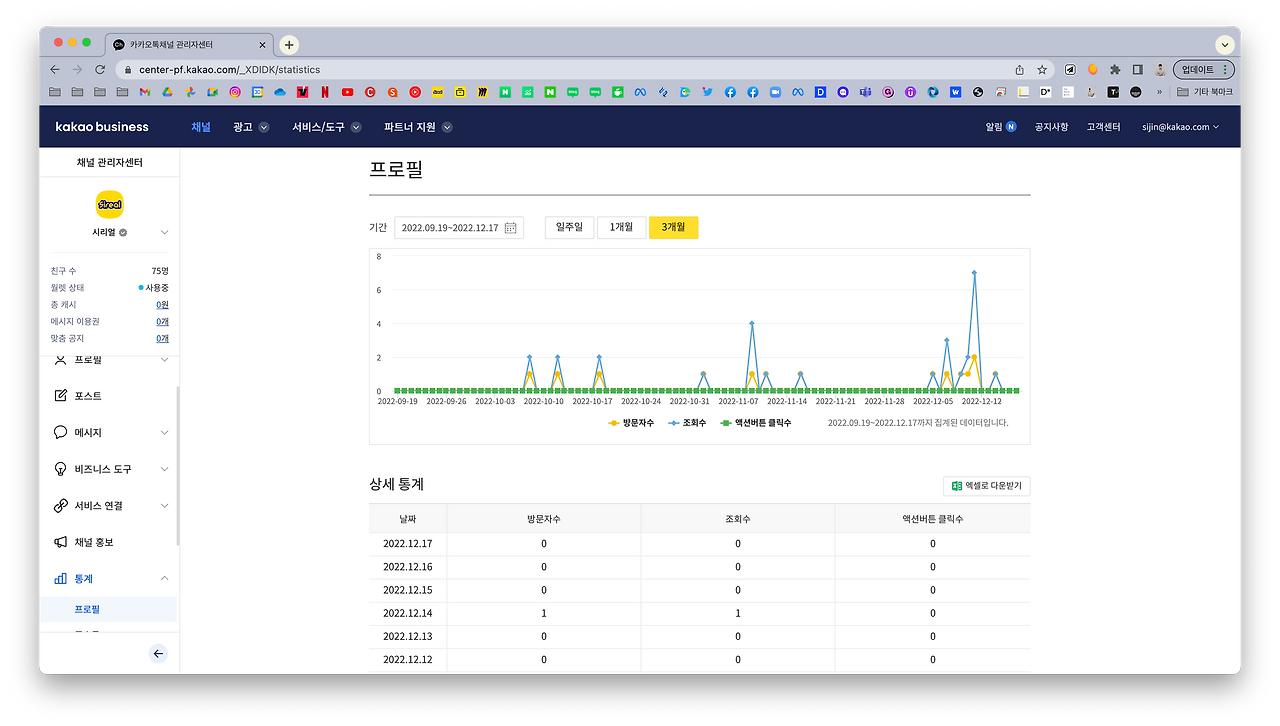Open the 맞춤 공지 0개 link
This screenshot has width=1280, height=726.
tap(162, 339)
